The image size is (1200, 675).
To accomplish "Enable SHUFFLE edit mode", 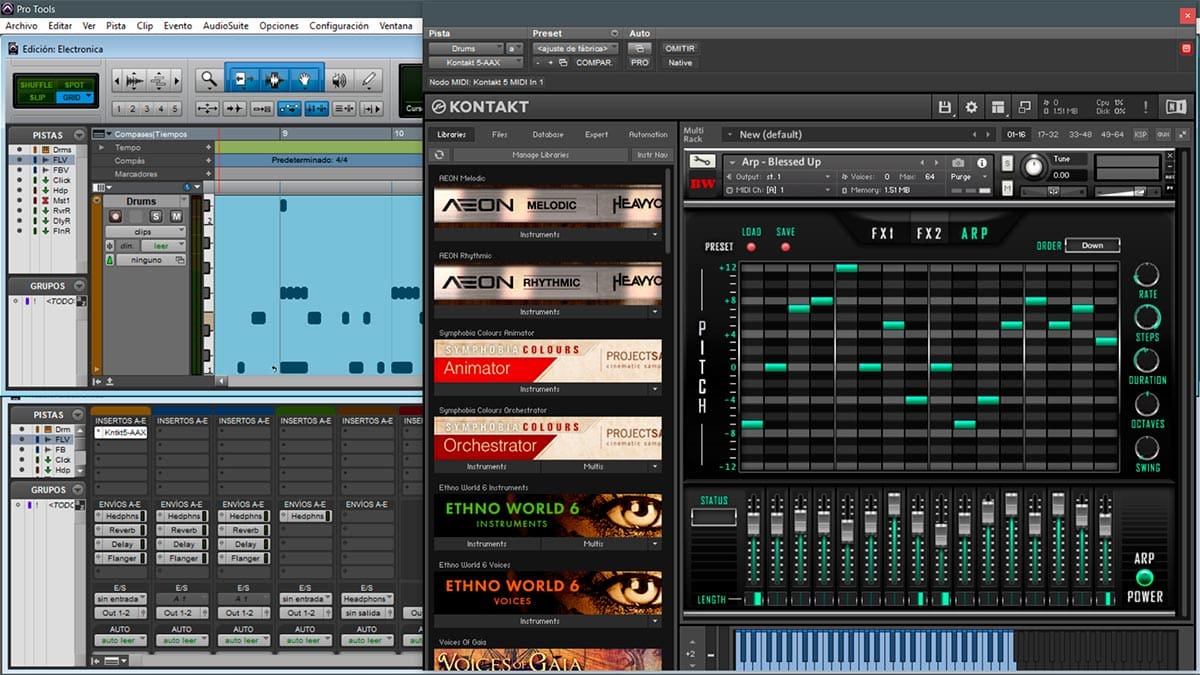I will pyautogui.click(x=35, y=85).
